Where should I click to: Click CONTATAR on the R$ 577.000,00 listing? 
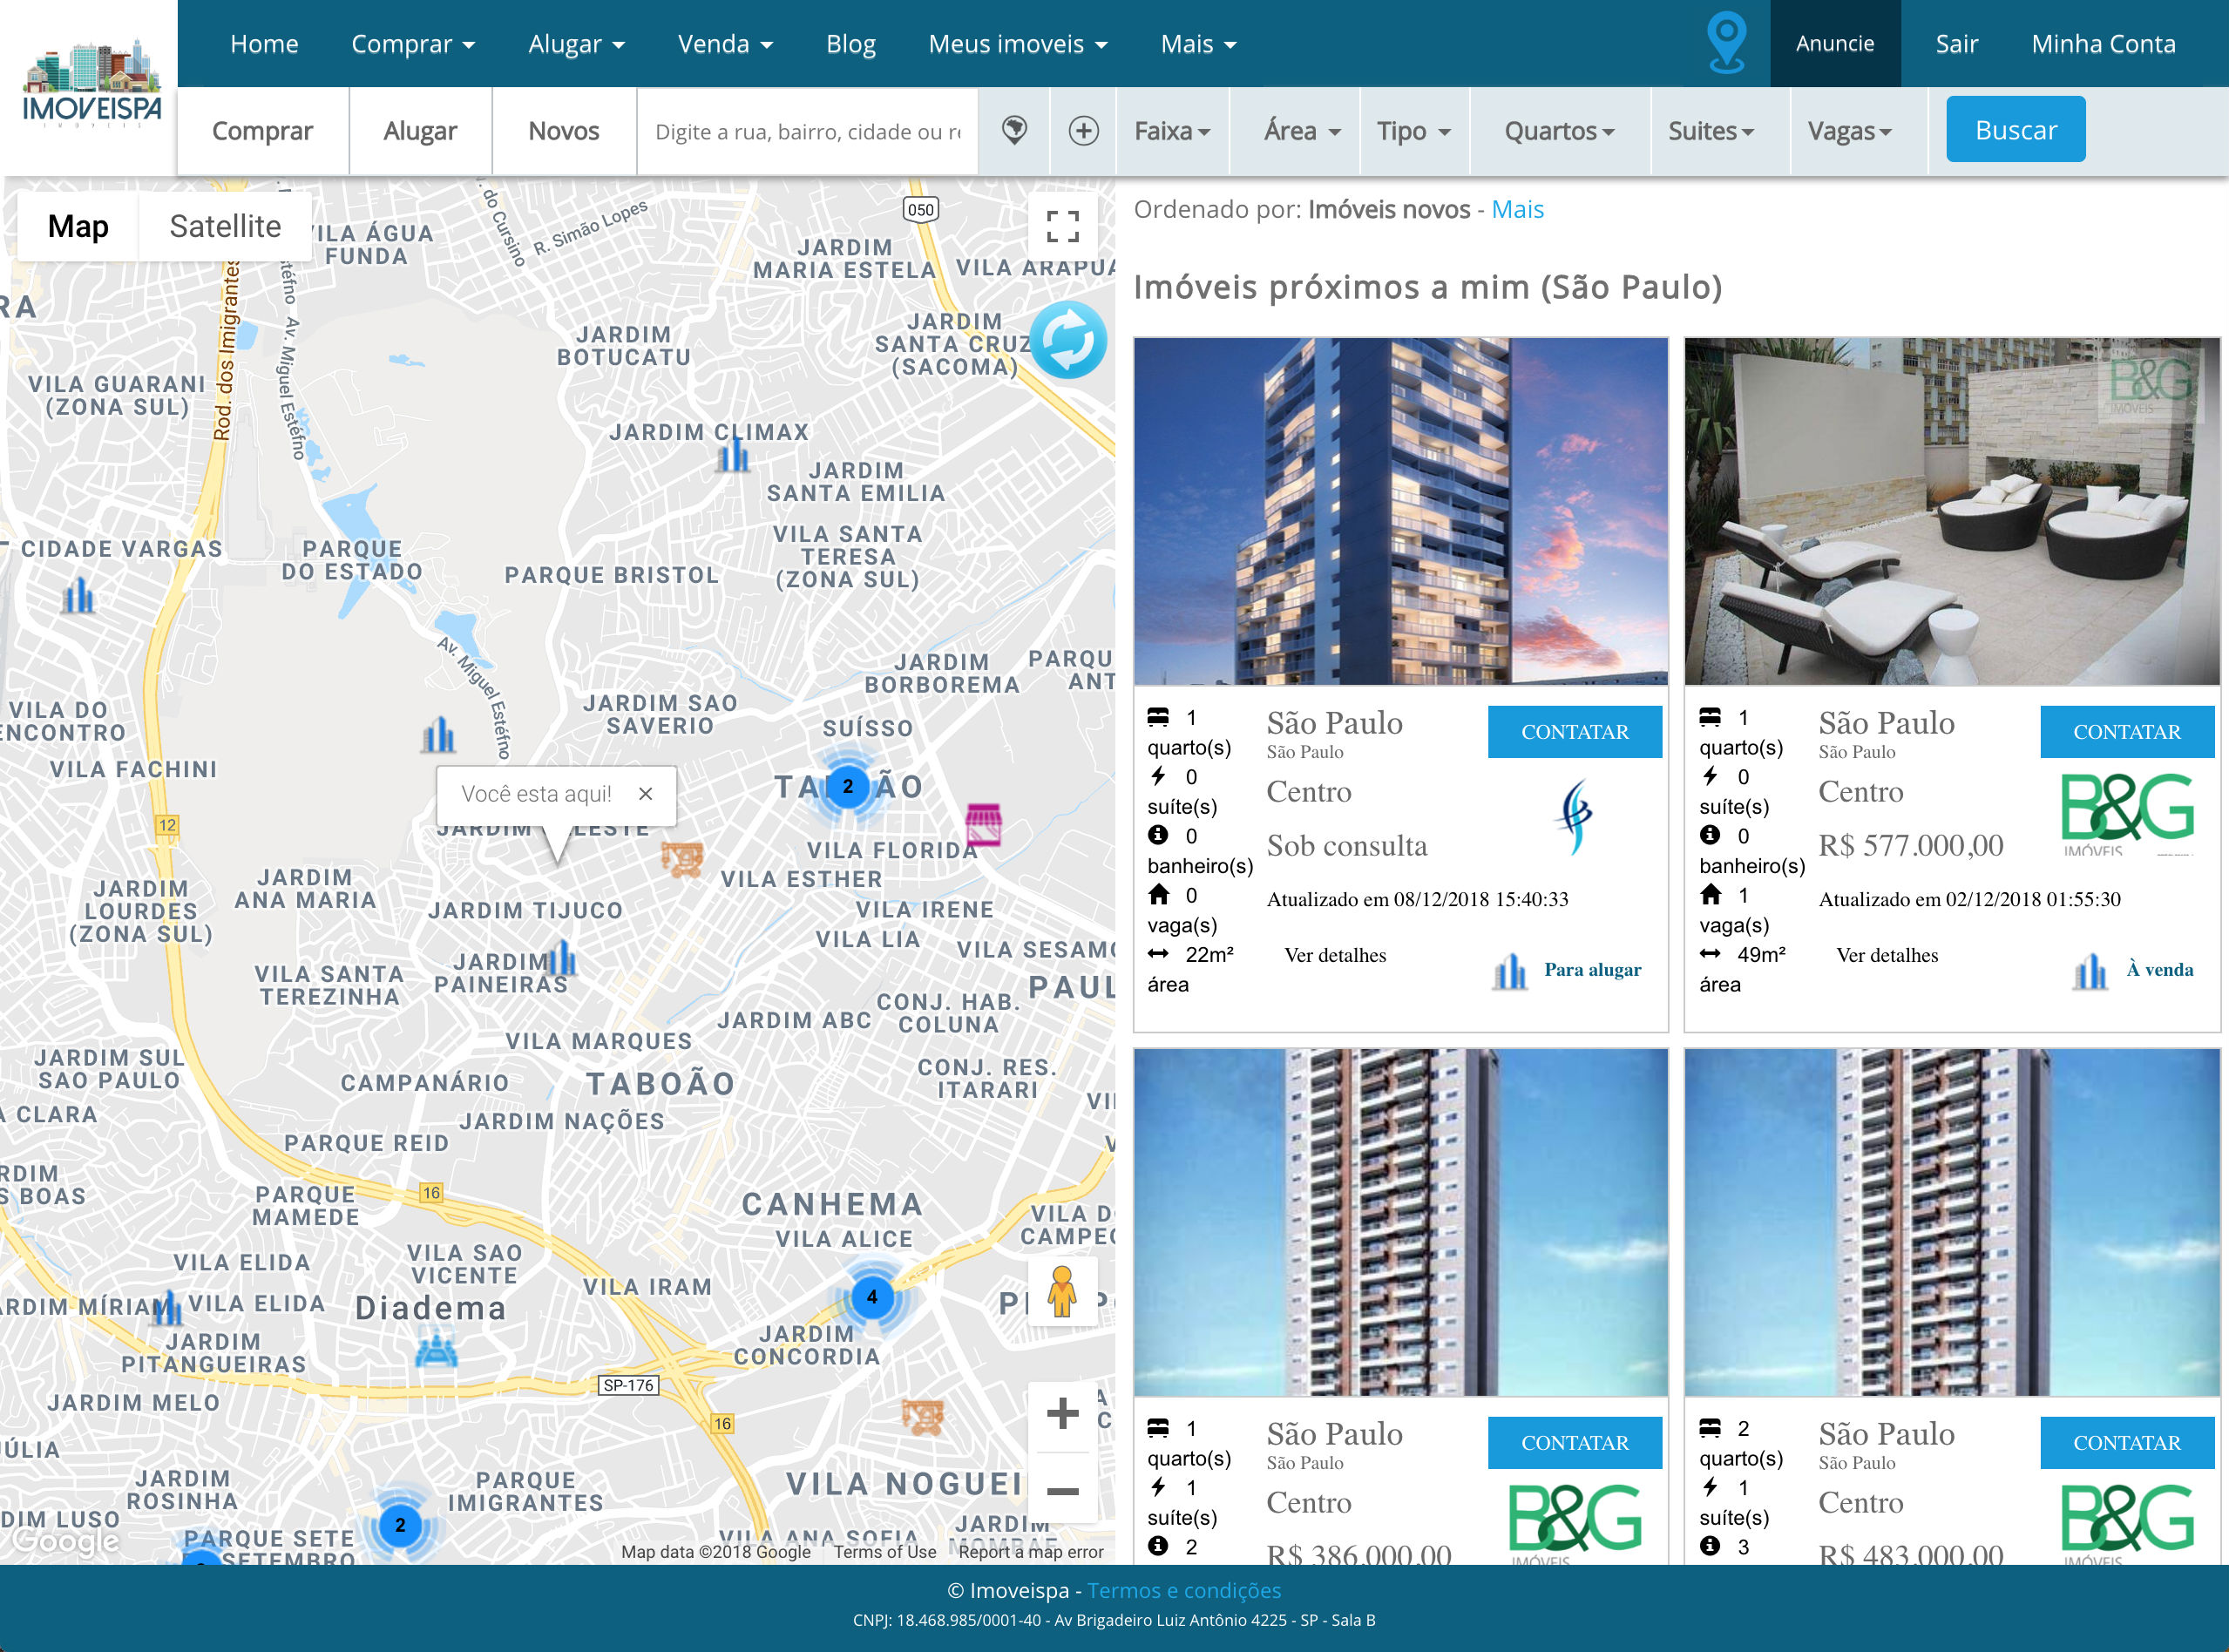(x=2126, y=732)
